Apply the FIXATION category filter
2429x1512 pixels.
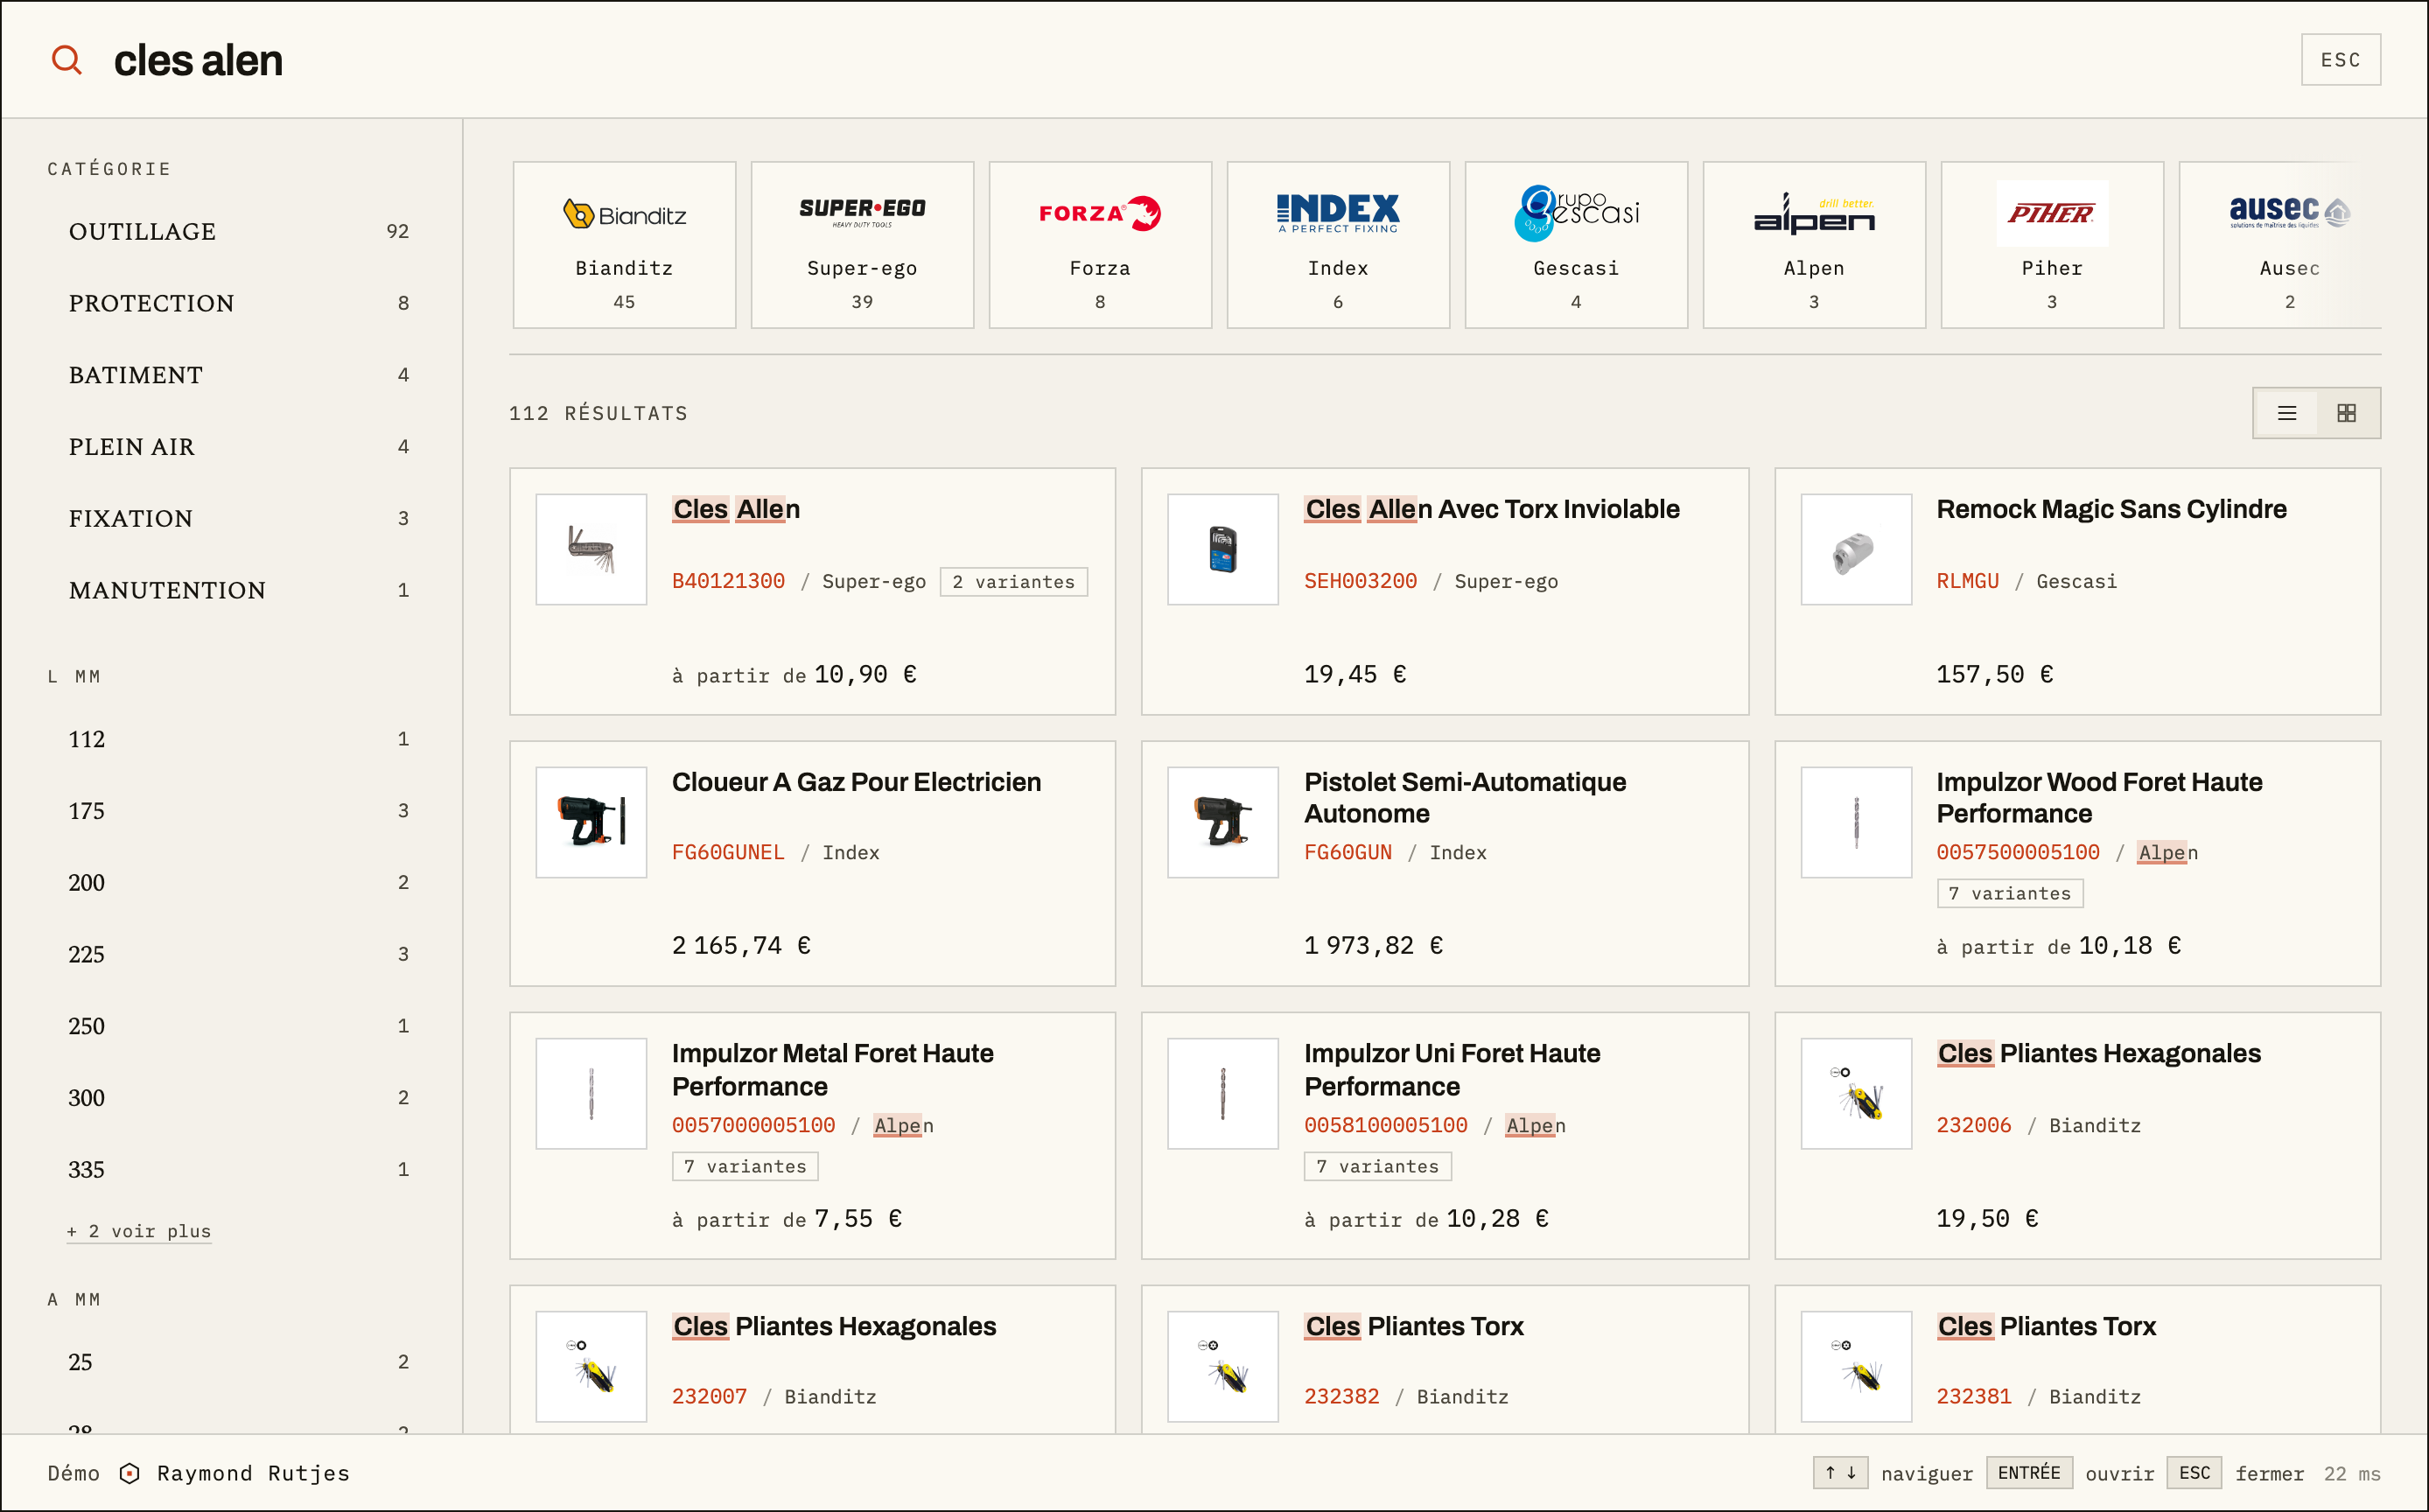238,519
